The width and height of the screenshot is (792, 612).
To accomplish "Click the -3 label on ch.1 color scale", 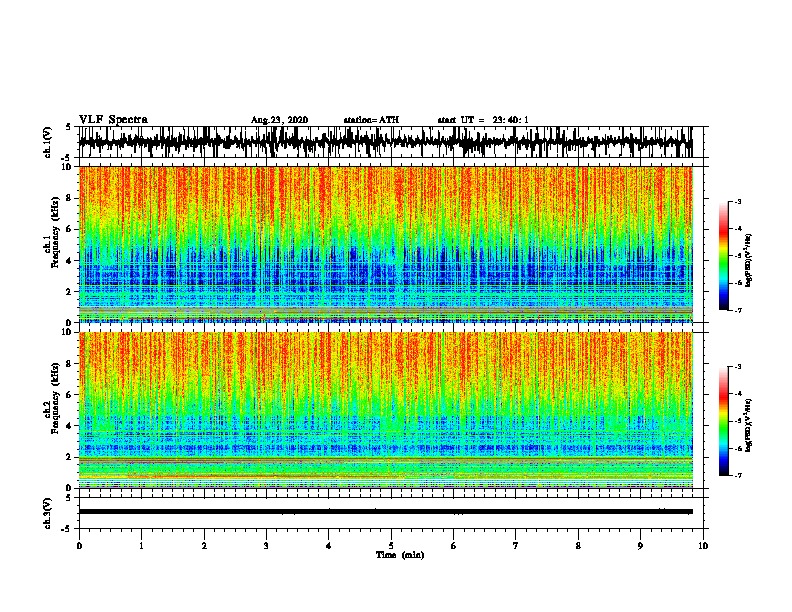I will [x=738, y=202].
